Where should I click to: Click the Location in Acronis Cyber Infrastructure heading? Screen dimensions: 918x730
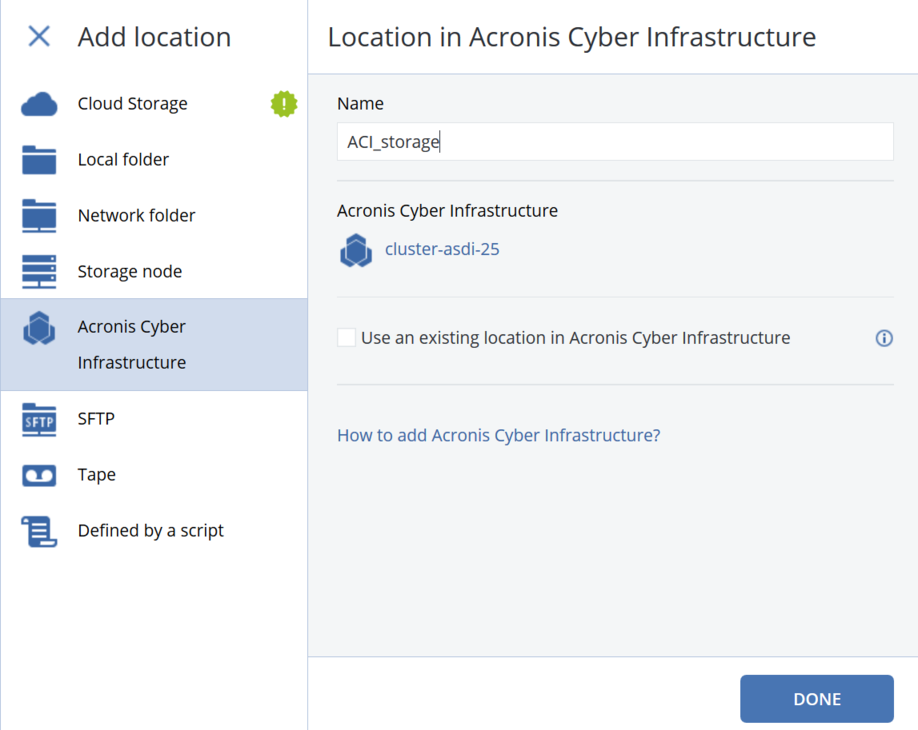[x=571, y=37]
